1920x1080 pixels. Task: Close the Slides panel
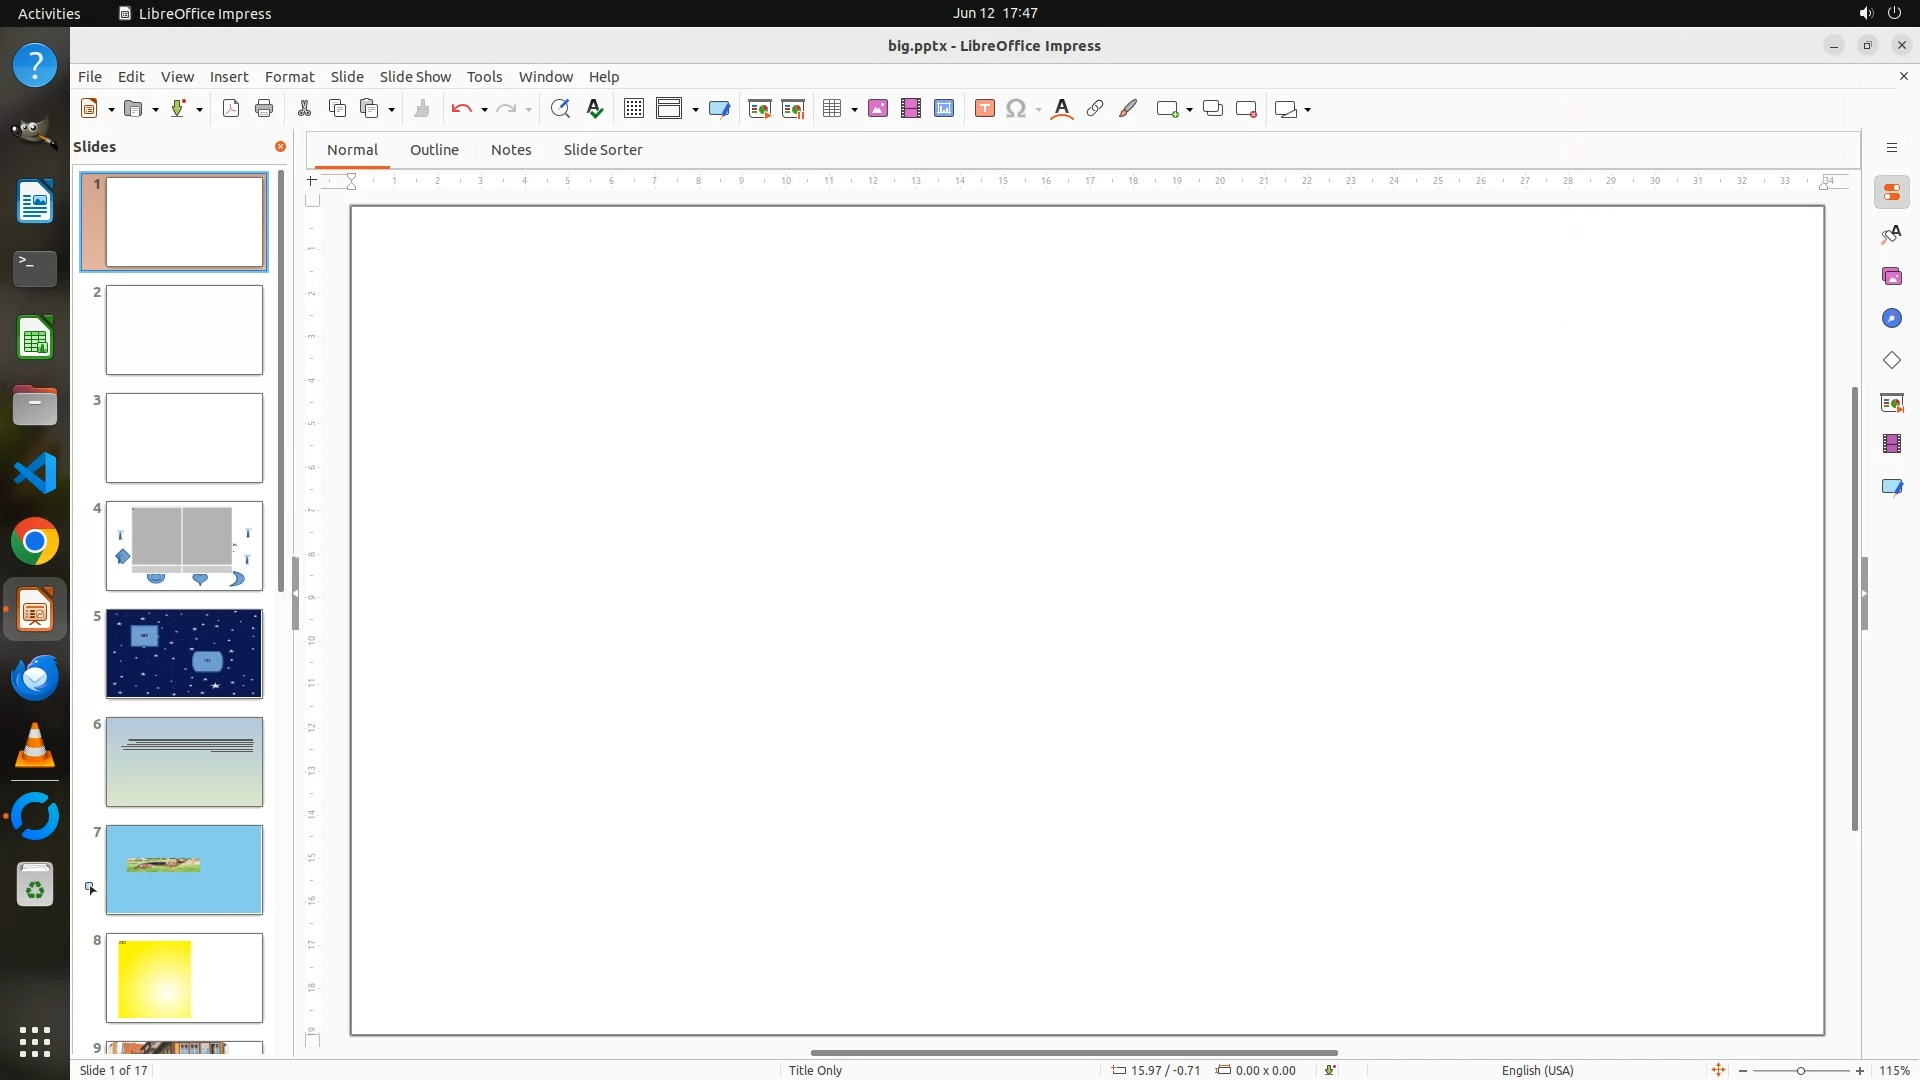pyautogui.click(x=280, y=147)
